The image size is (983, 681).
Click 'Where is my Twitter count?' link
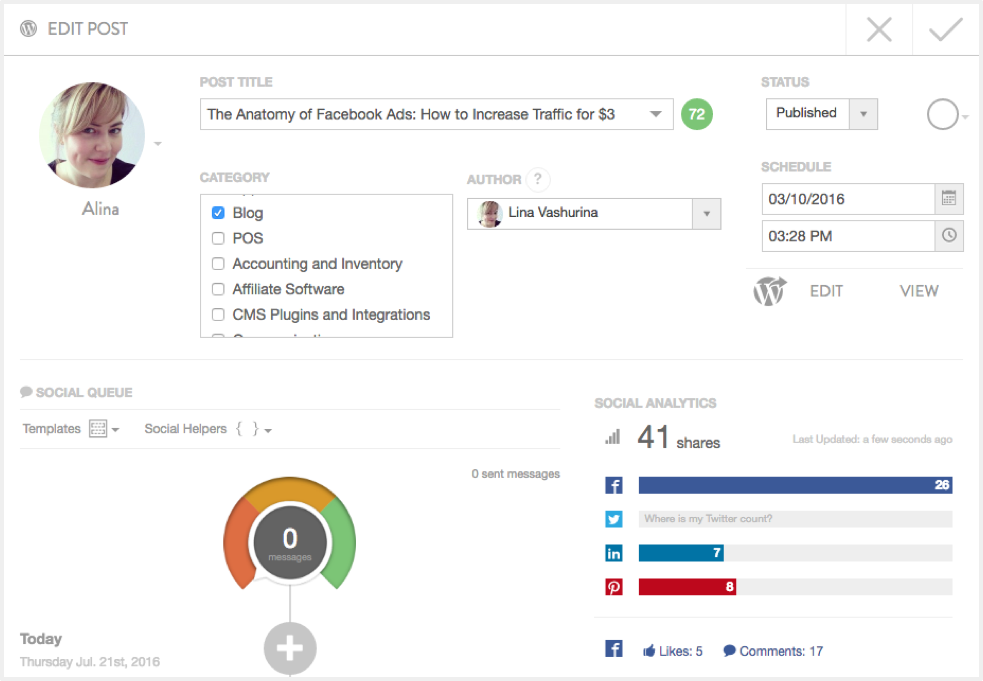708,519
